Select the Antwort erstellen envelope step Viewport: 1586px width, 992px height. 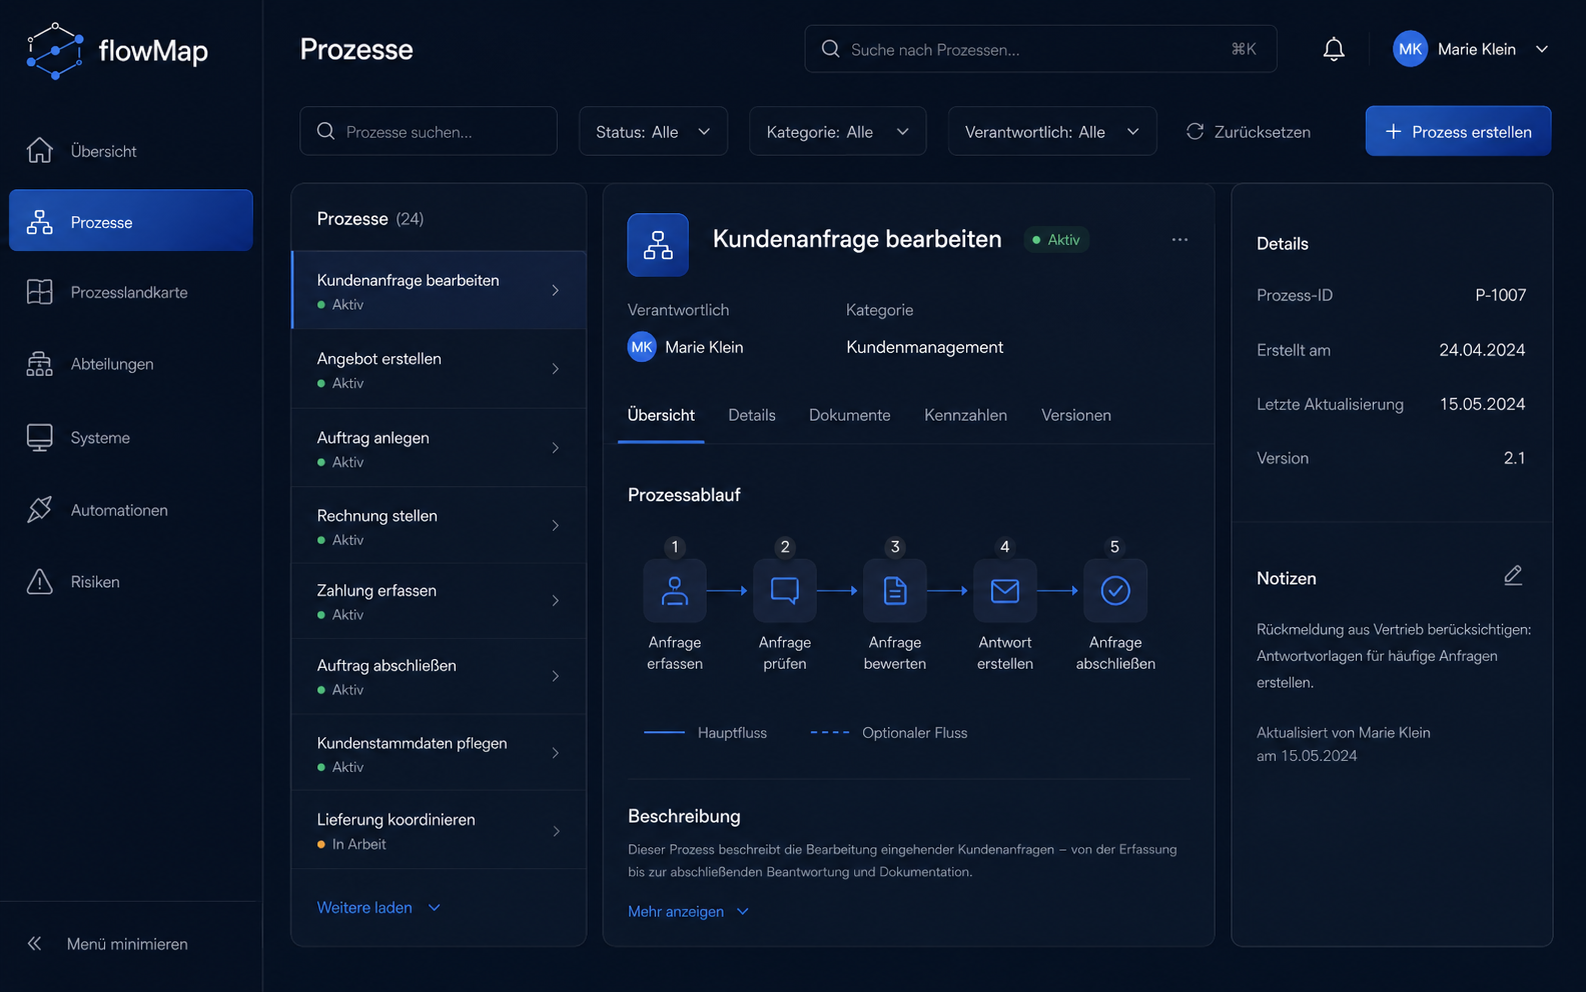click(x=1005, y=591)
